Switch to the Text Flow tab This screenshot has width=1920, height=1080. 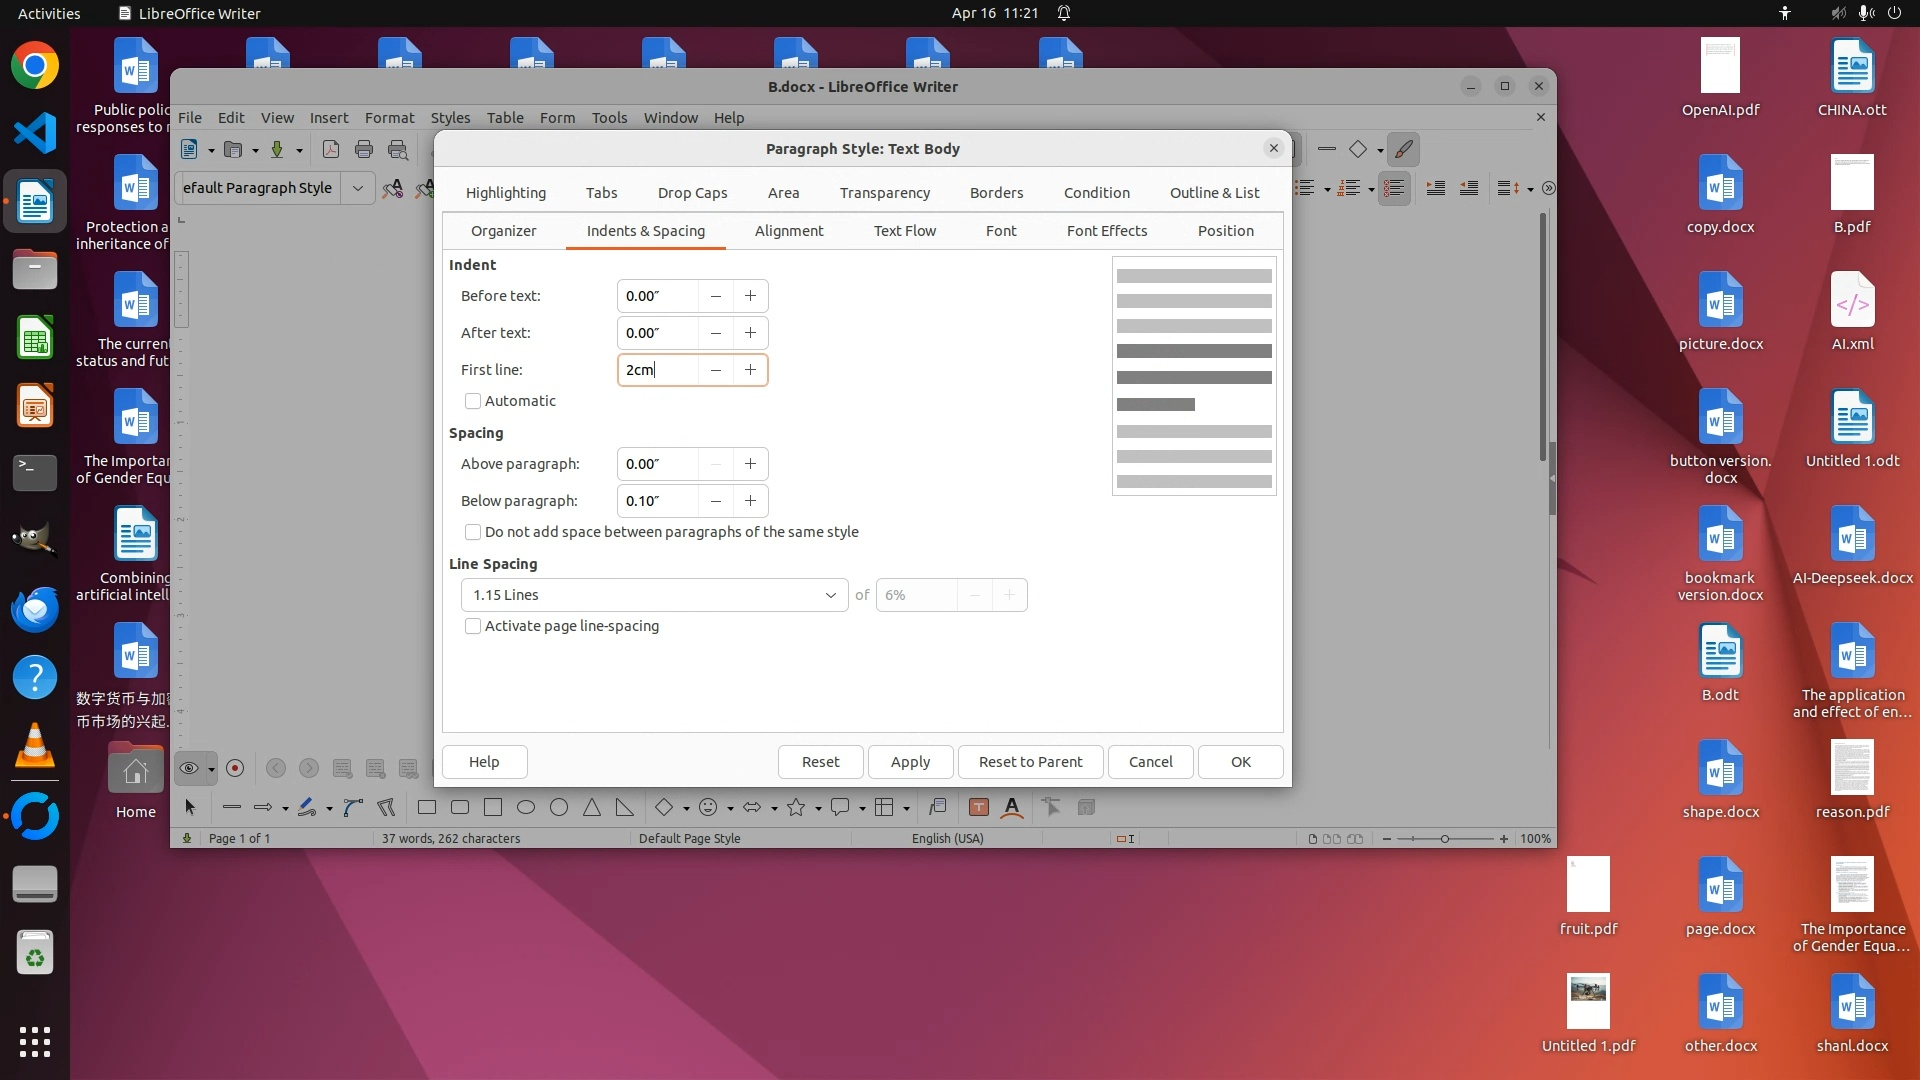click(x=904, y=231)
